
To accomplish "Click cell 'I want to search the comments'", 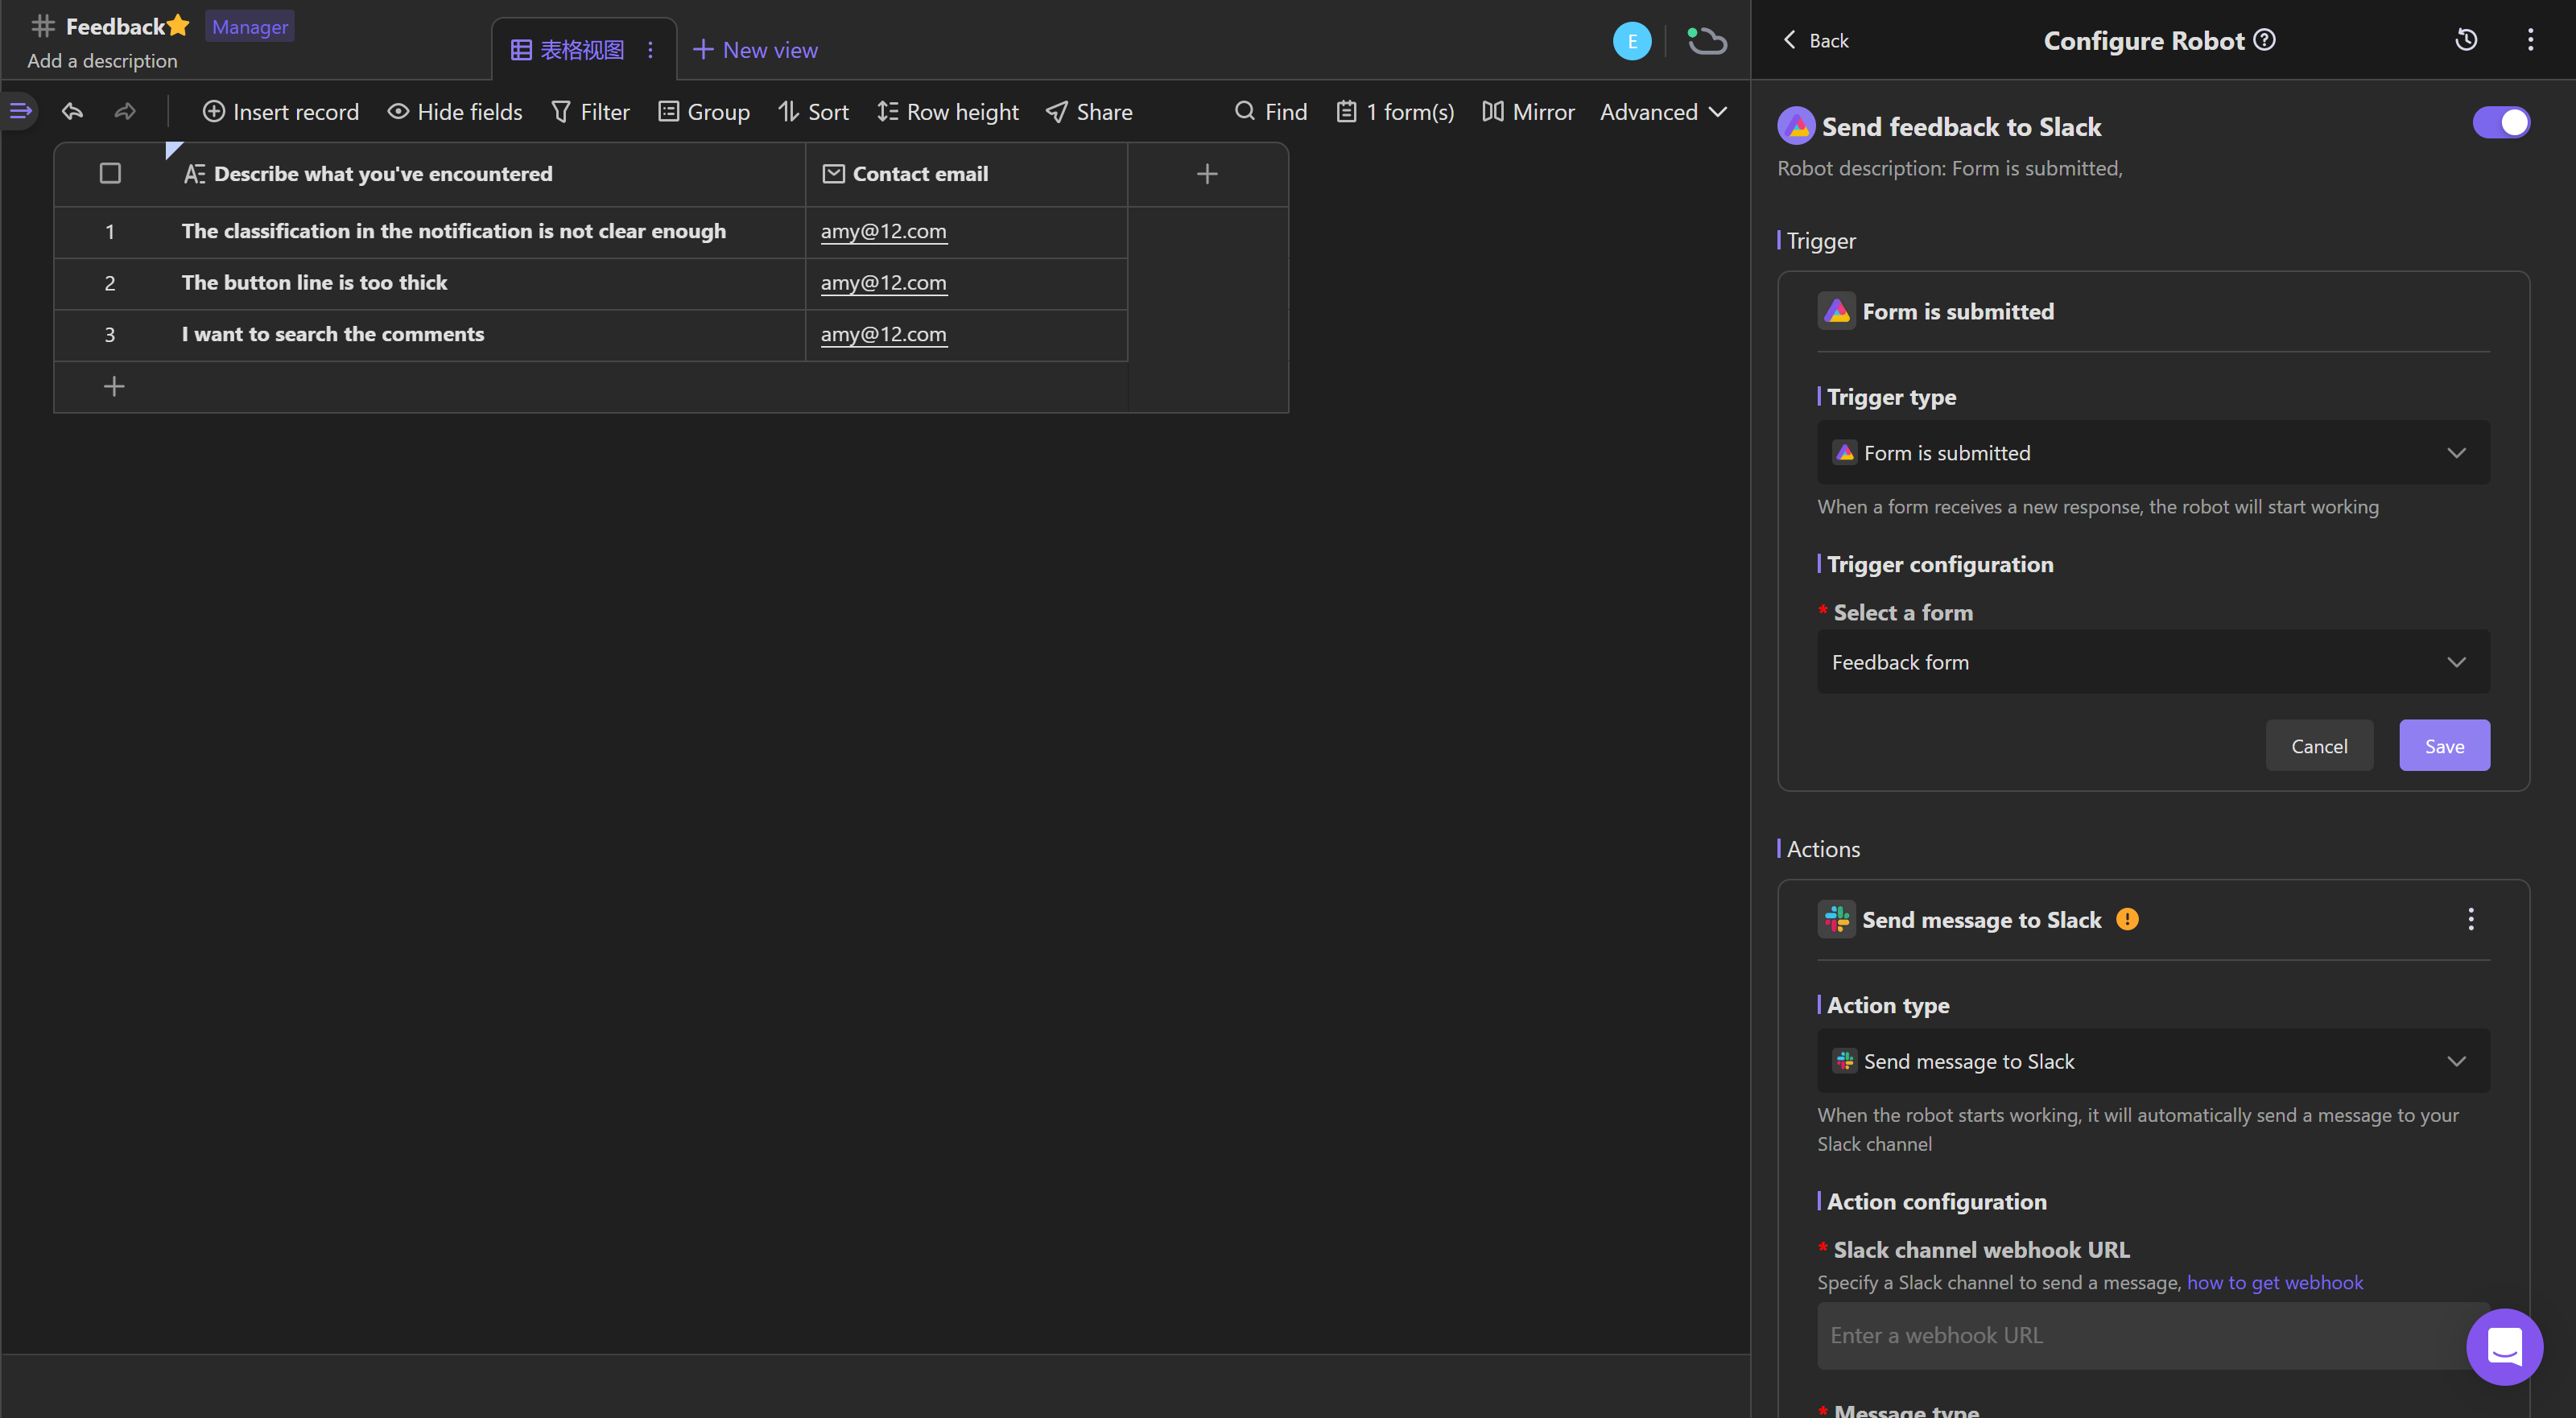I will click(485, 335).
